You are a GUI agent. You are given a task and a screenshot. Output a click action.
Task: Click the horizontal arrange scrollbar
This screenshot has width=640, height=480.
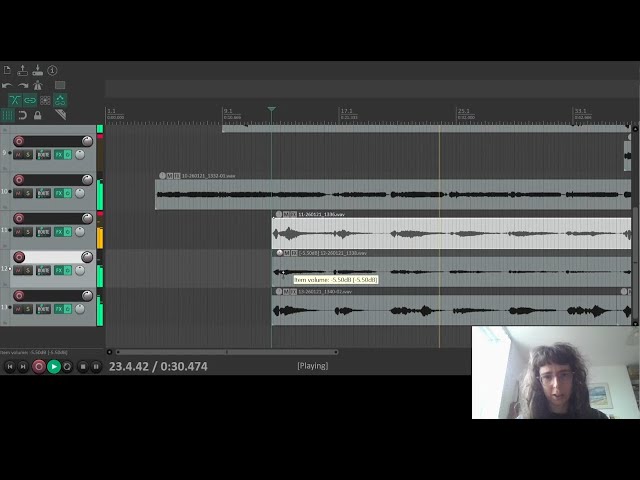[227, 352]
